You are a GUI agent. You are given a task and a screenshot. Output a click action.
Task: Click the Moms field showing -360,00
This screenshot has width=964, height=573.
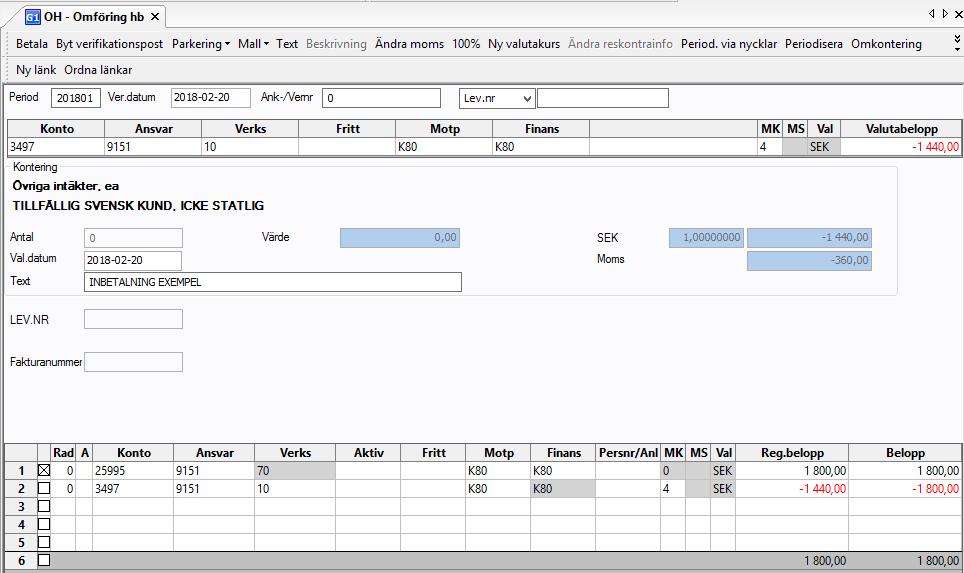[809, 260]
